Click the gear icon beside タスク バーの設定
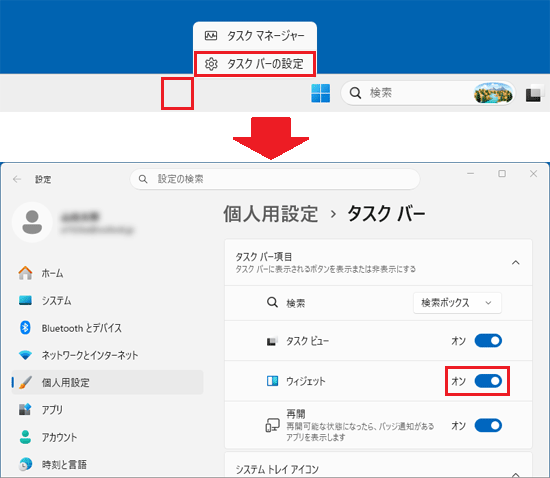The width and height of the screenshot is (550, 478). (211, 64)
